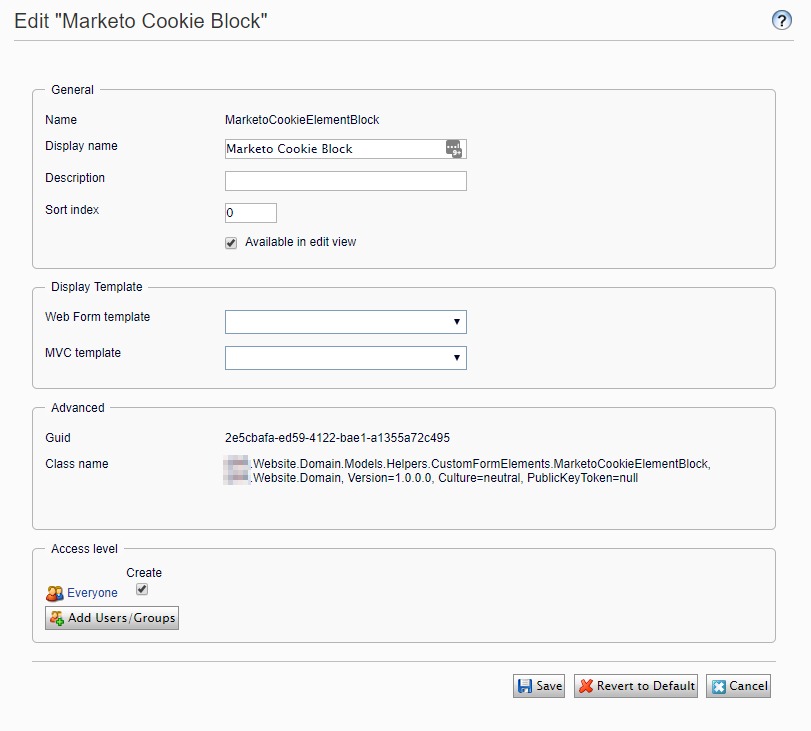Focus the Display name text field
The height and width of the screenshot is (731, 811).
(333, 149)
